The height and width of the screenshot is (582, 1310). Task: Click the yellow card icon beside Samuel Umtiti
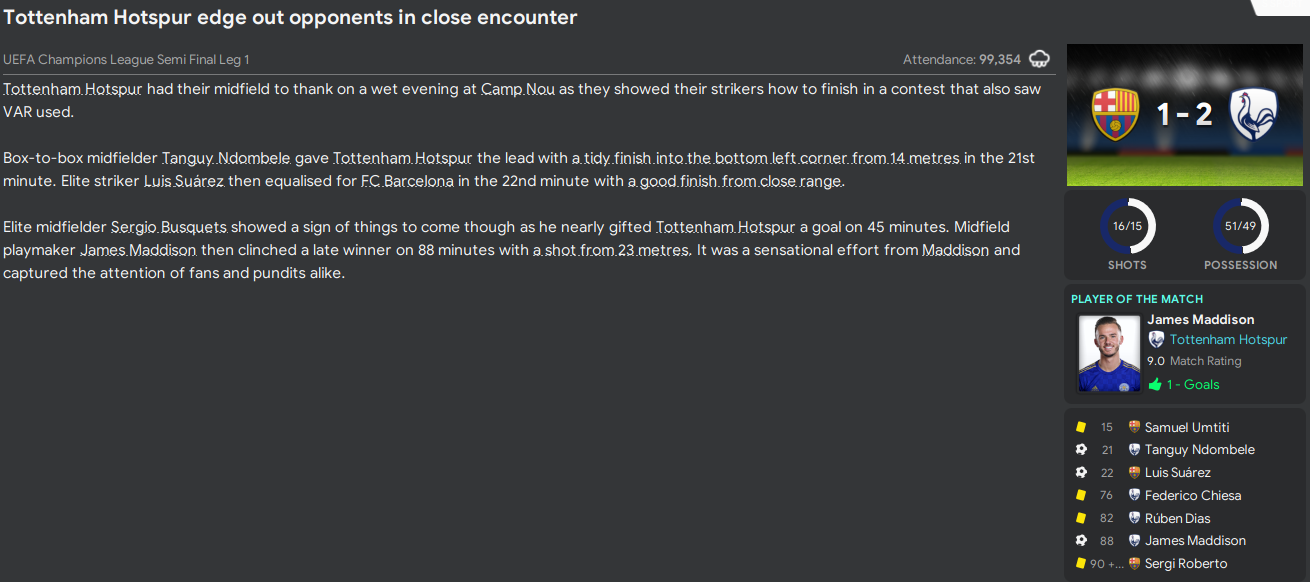click(x=1081, y=427)
